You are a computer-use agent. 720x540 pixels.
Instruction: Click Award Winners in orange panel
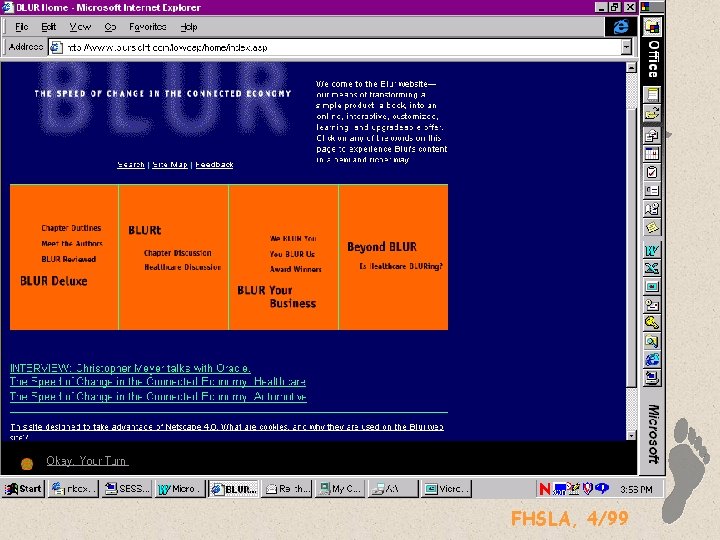pos(296,269)
